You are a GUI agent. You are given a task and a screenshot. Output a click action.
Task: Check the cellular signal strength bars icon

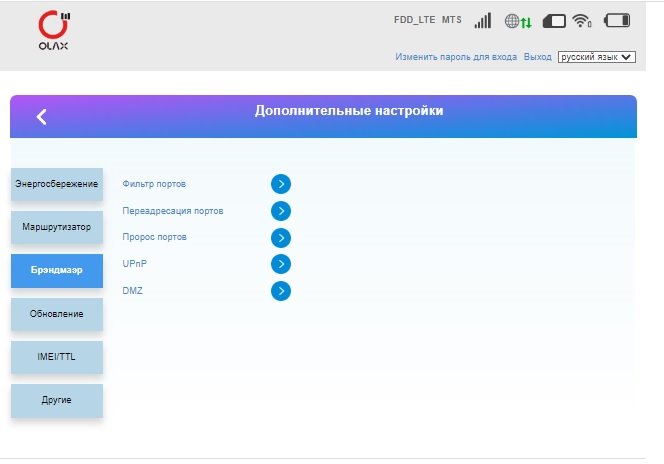[x=483, y=20]
